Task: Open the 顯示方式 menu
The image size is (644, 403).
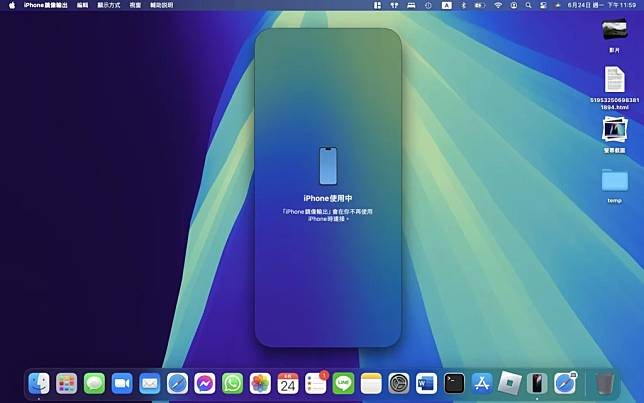Action: pos(109,5)
